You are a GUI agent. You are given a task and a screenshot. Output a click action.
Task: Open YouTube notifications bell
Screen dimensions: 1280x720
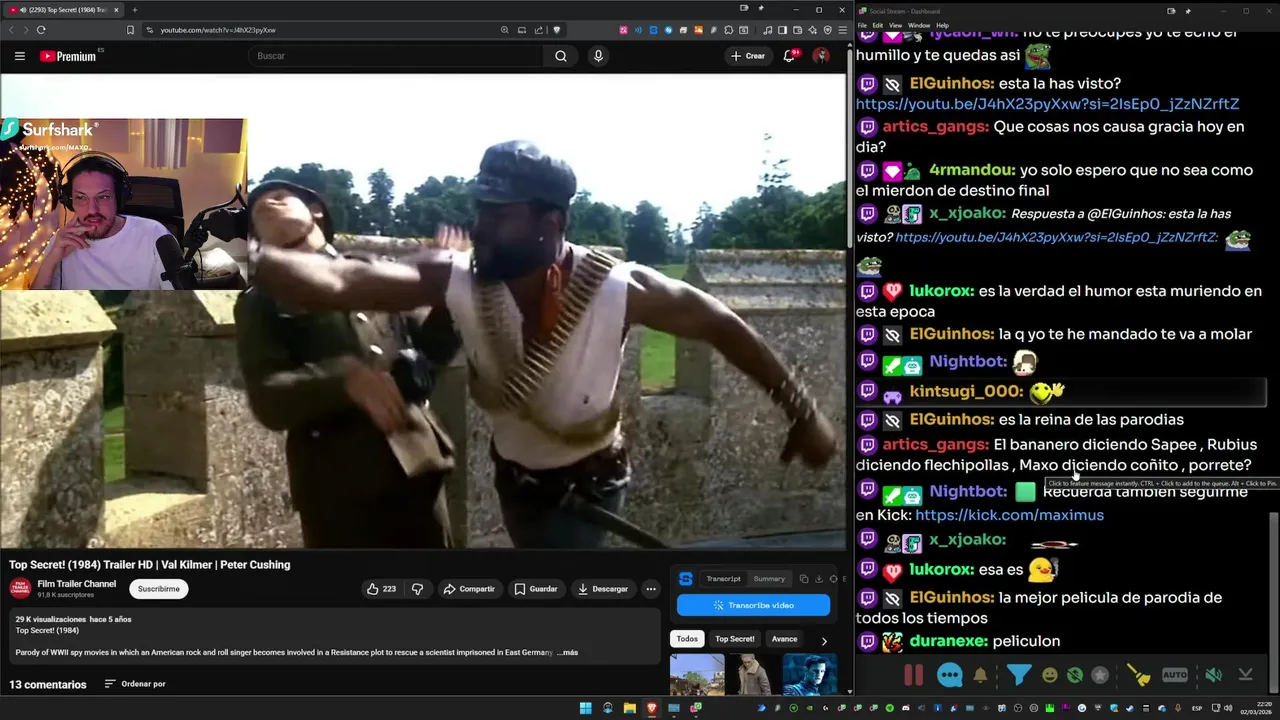pyautogui.click(x=789, y=56)
